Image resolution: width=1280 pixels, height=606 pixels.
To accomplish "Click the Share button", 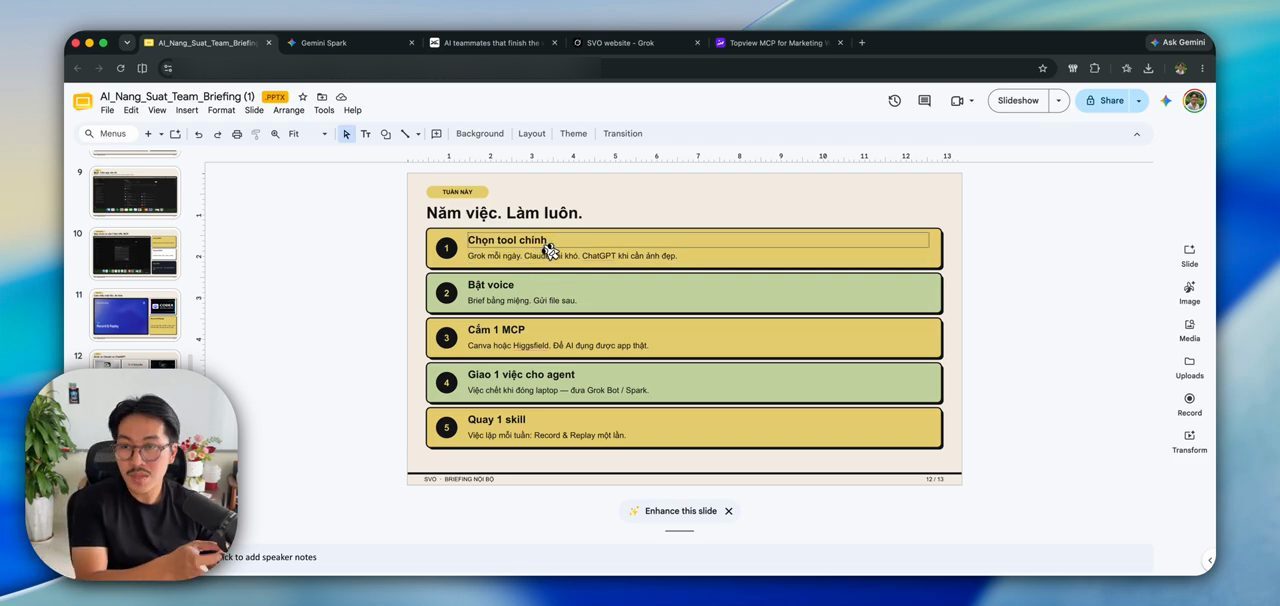I will [x=1104, y=101].
